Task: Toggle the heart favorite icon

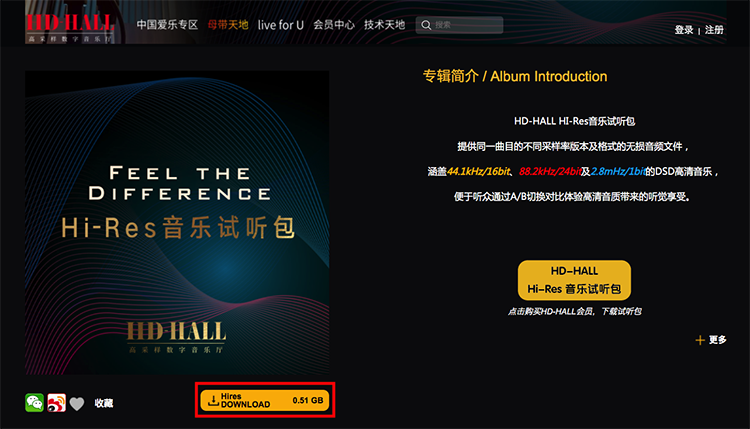Action: [77, 404]
